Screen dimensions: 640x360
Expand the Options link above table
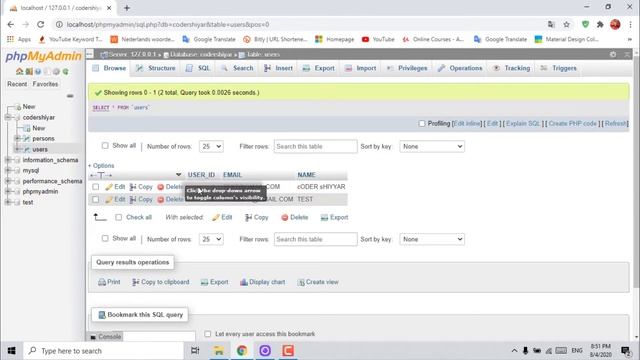(x=101, y=166)
